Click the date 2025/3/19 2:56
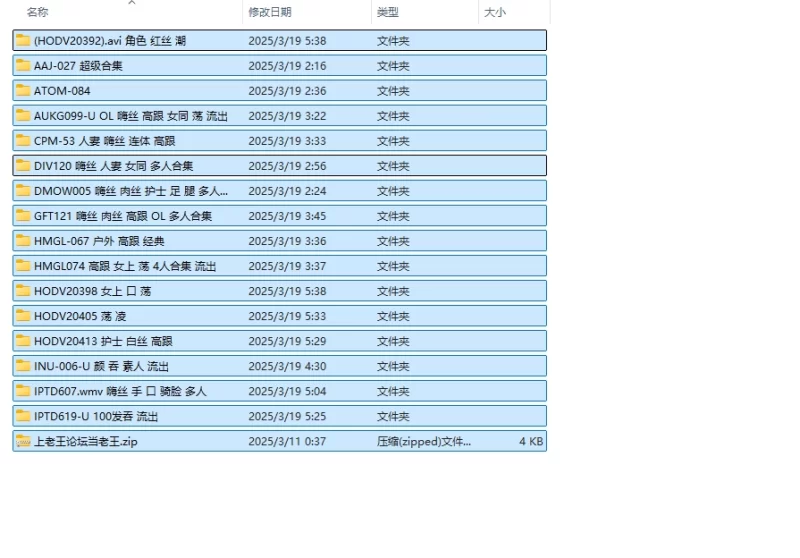The image size is (800, 558). coord(287,166)
